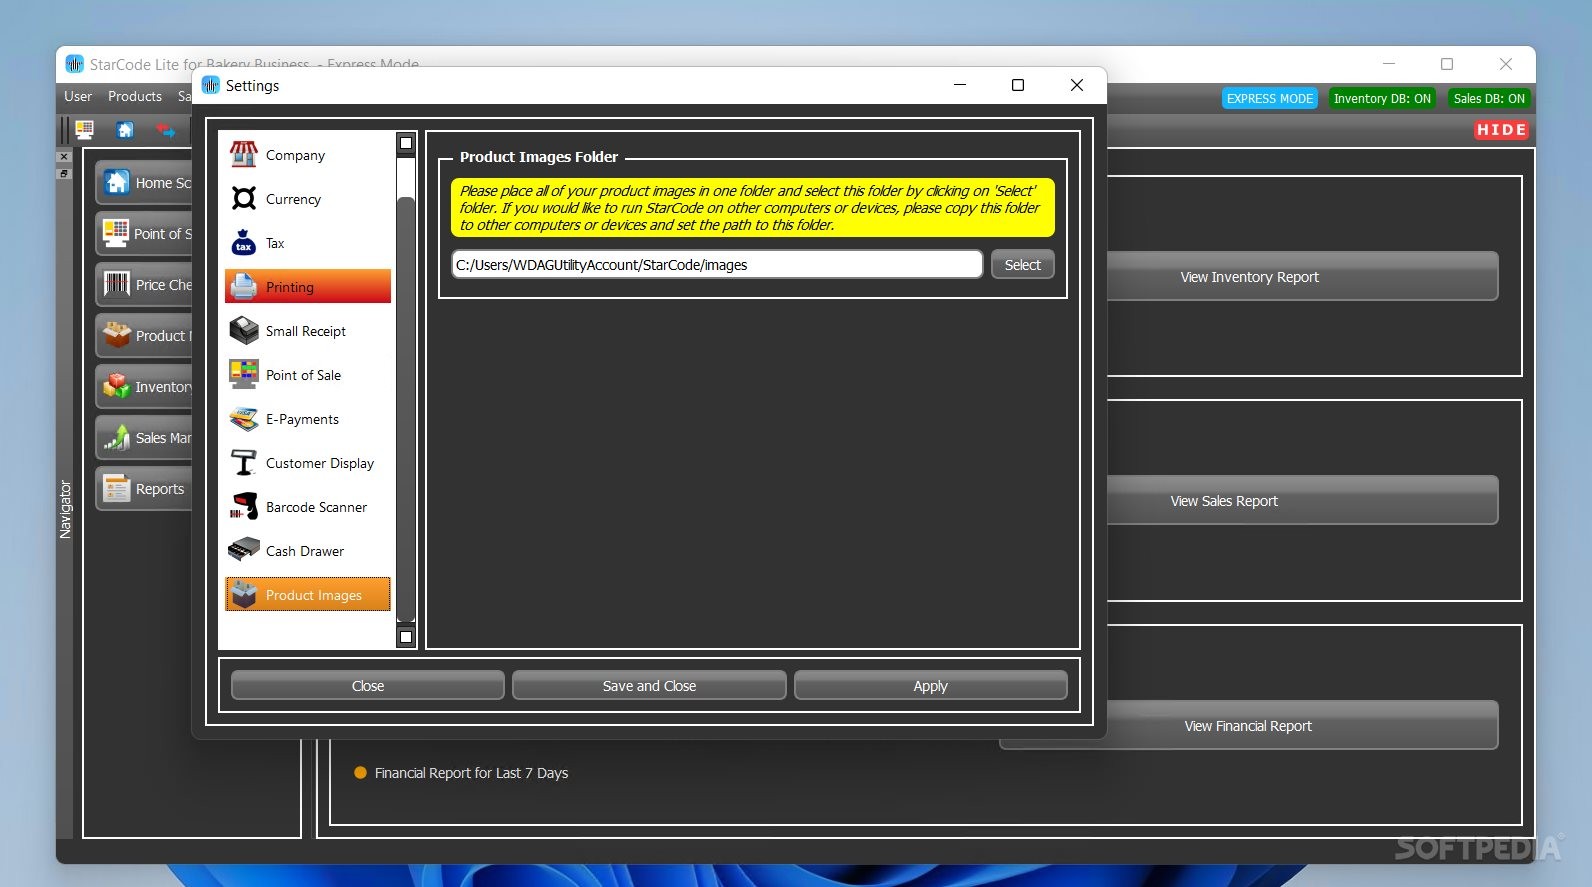
Task: Click the Apply button
Action: [x=930, y=686]
